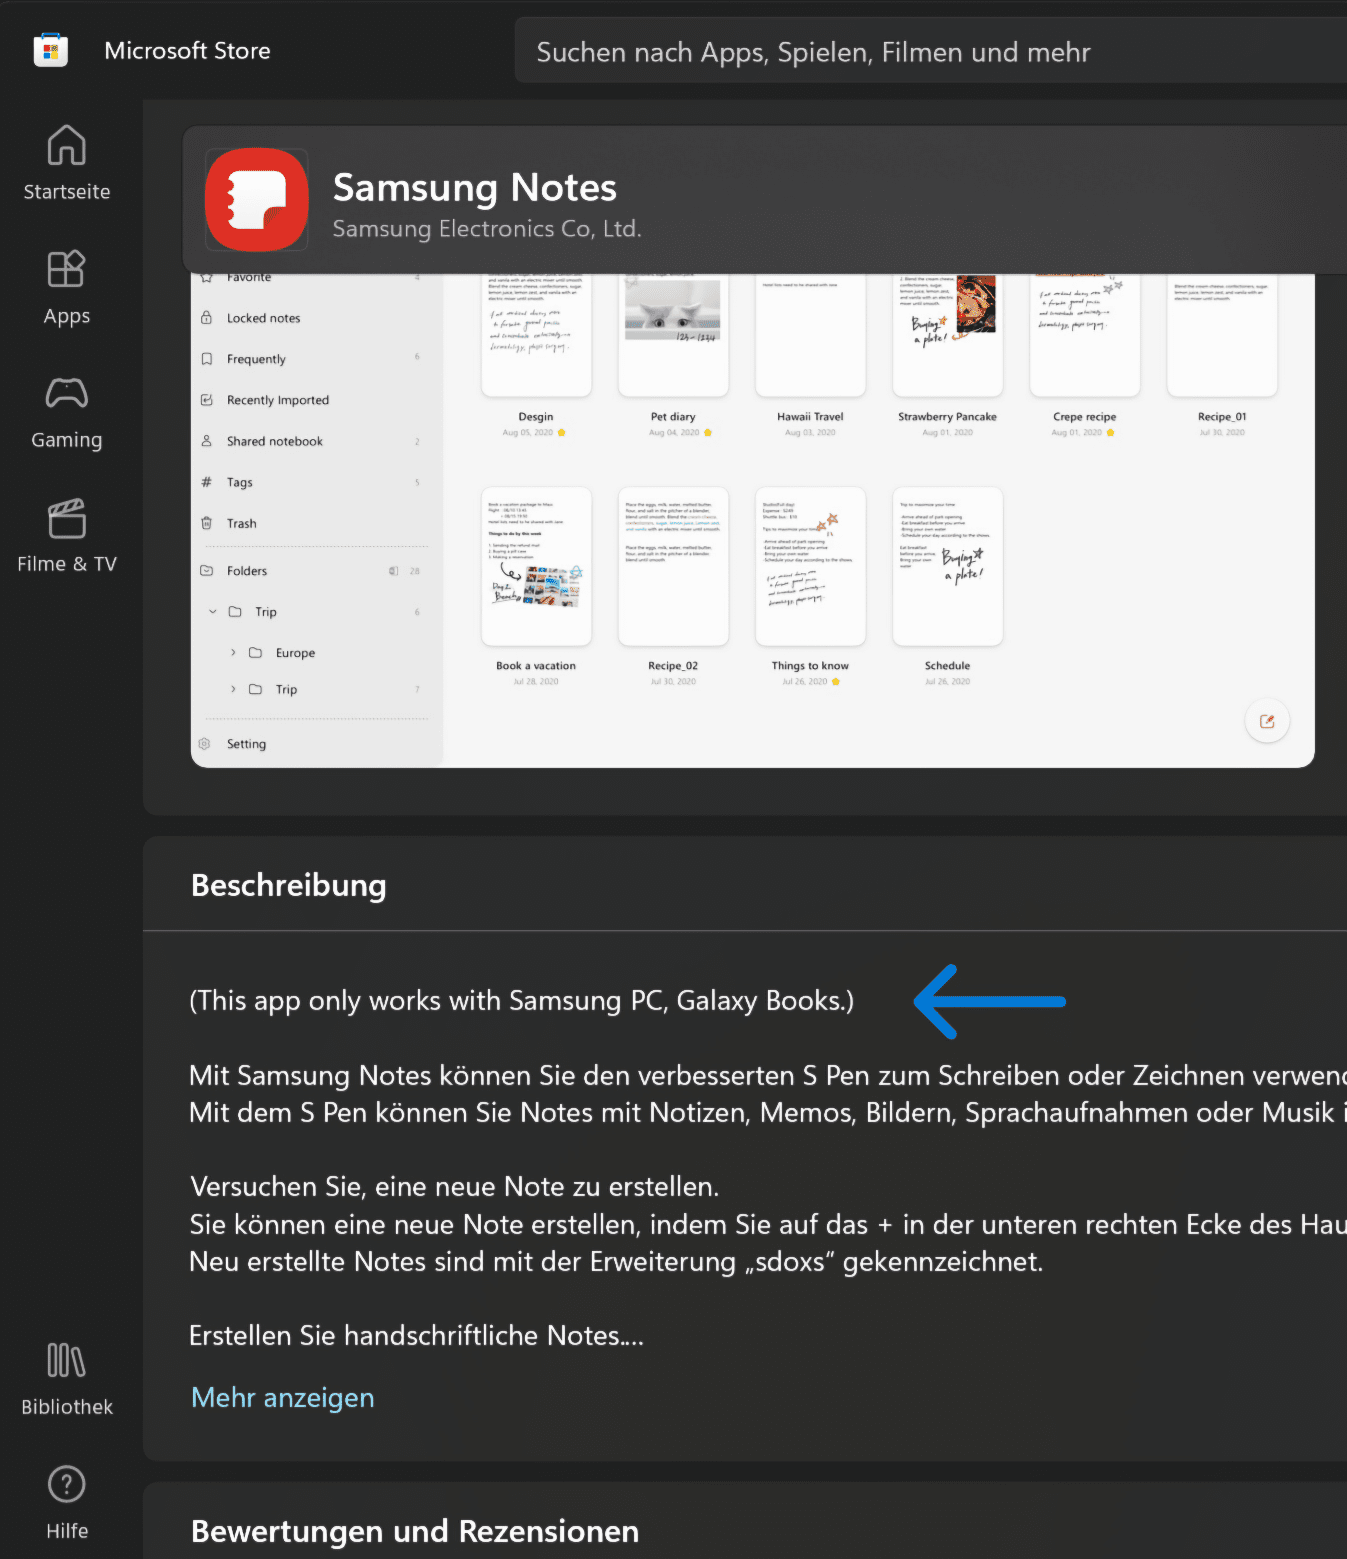Open the Apps section
Screen dimensions: 1347x1559
pyautogui.click(x=67, y=288)
